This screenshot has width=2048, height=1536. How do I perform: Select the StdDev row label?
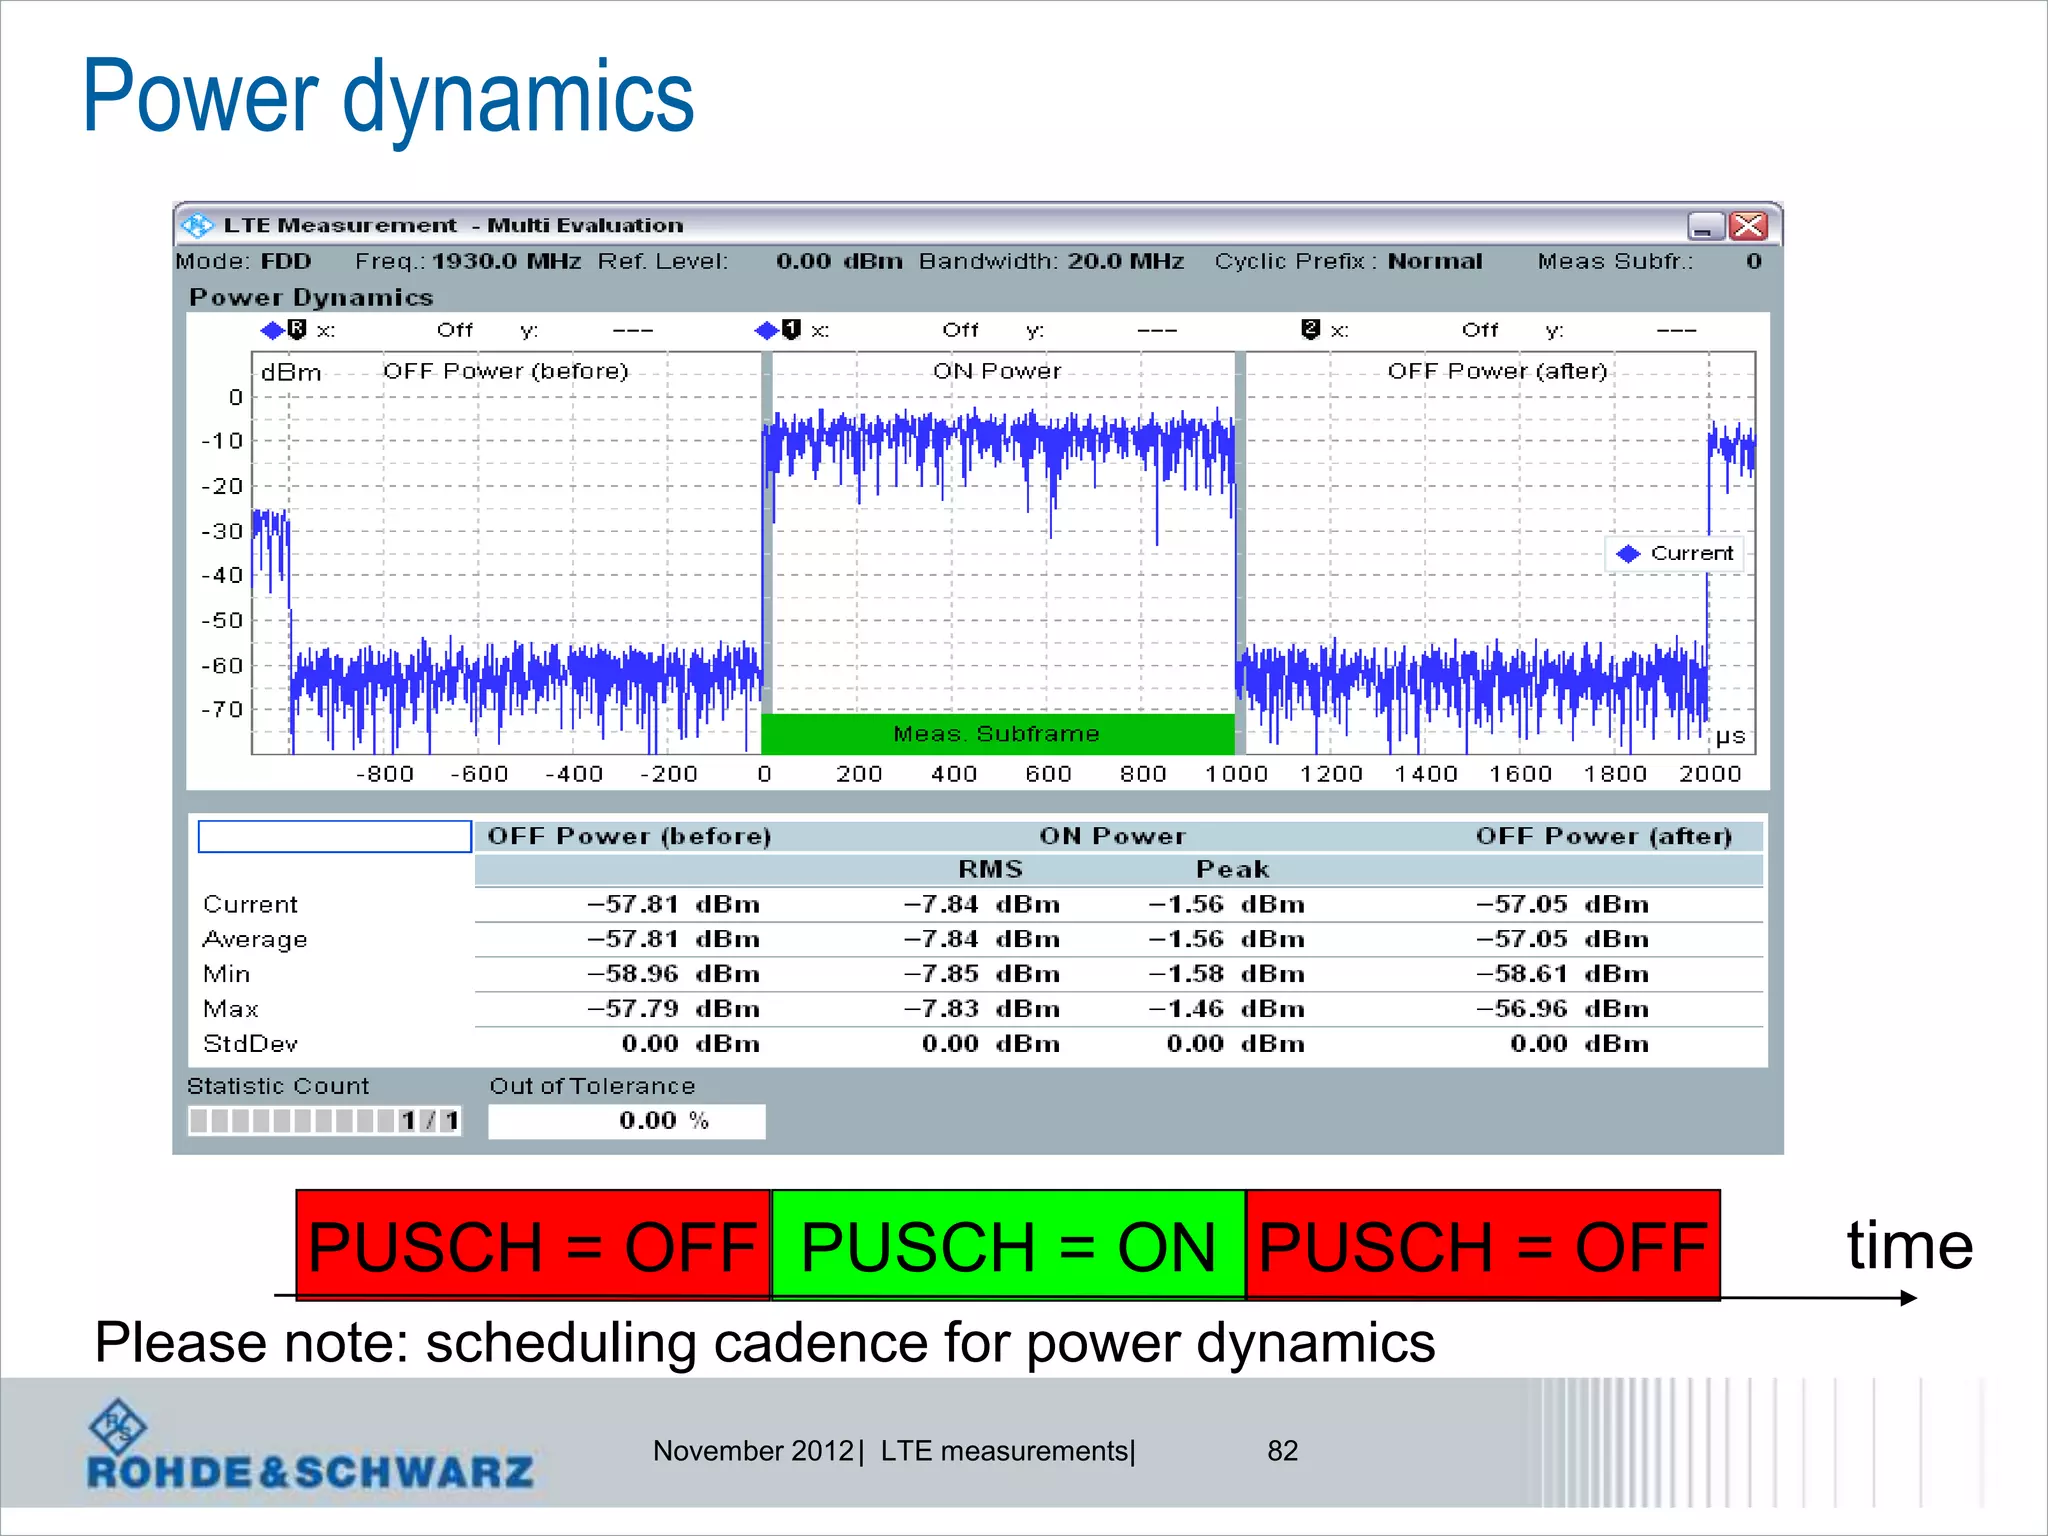250,1044
